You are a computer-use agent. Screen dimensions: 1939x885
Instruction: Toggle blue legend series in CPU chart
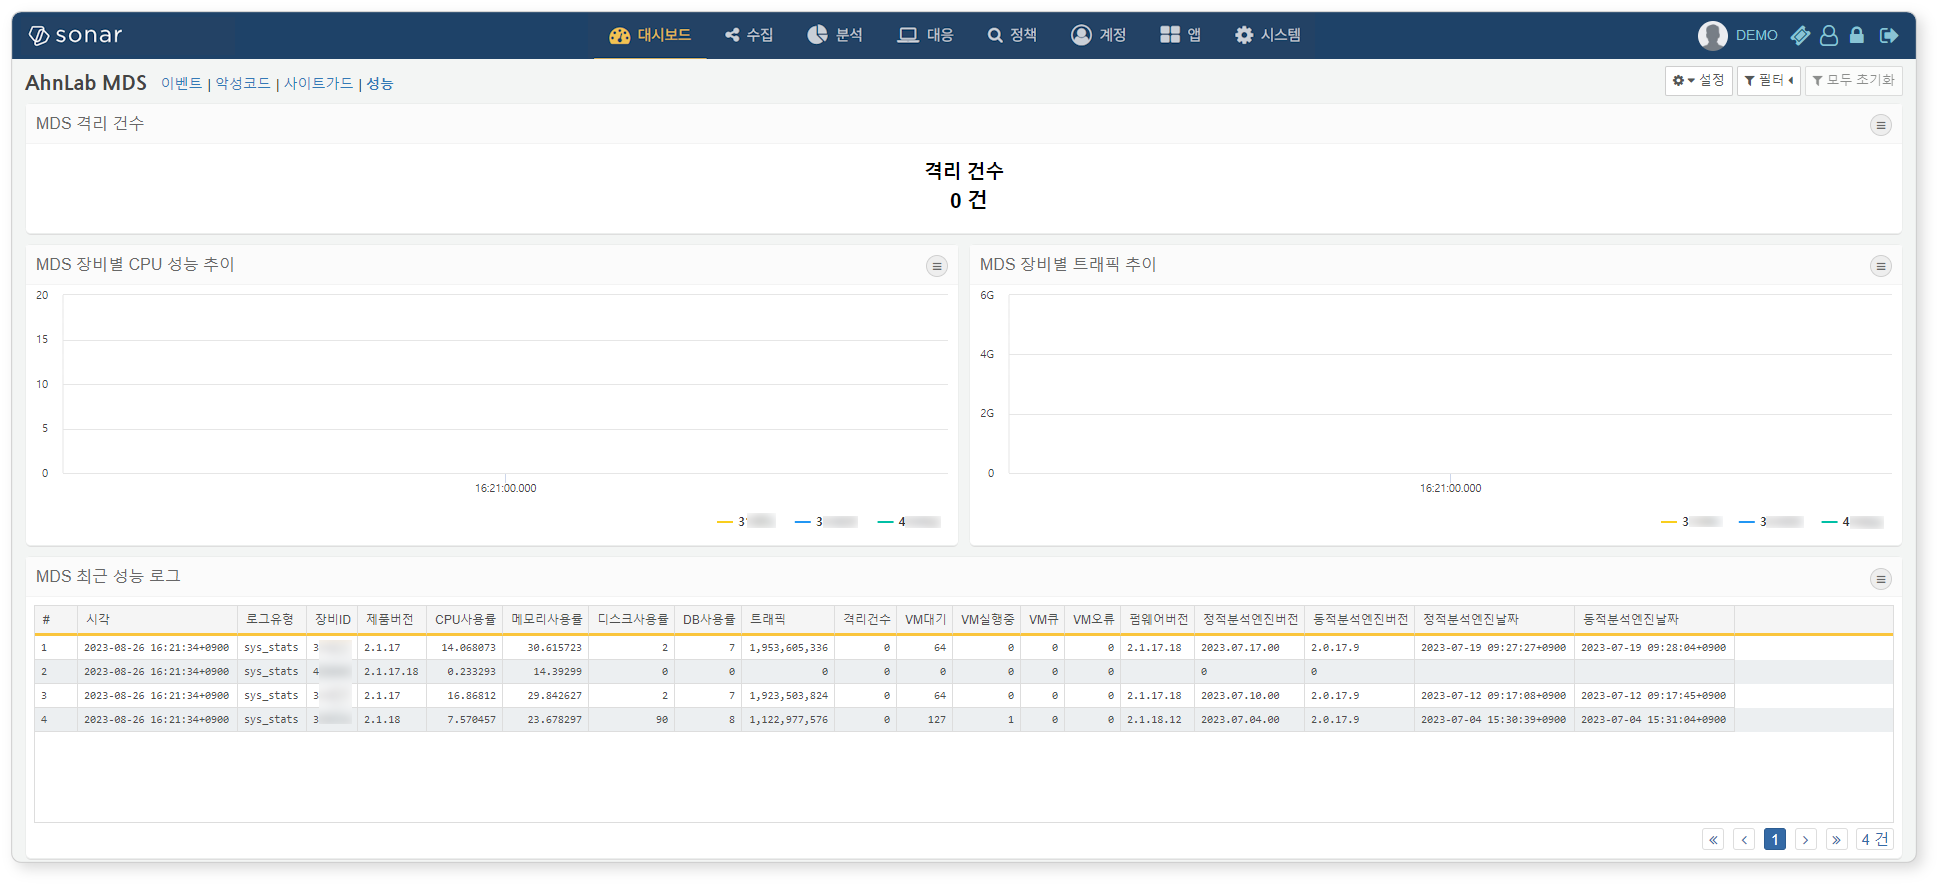[x=826, y=521]
